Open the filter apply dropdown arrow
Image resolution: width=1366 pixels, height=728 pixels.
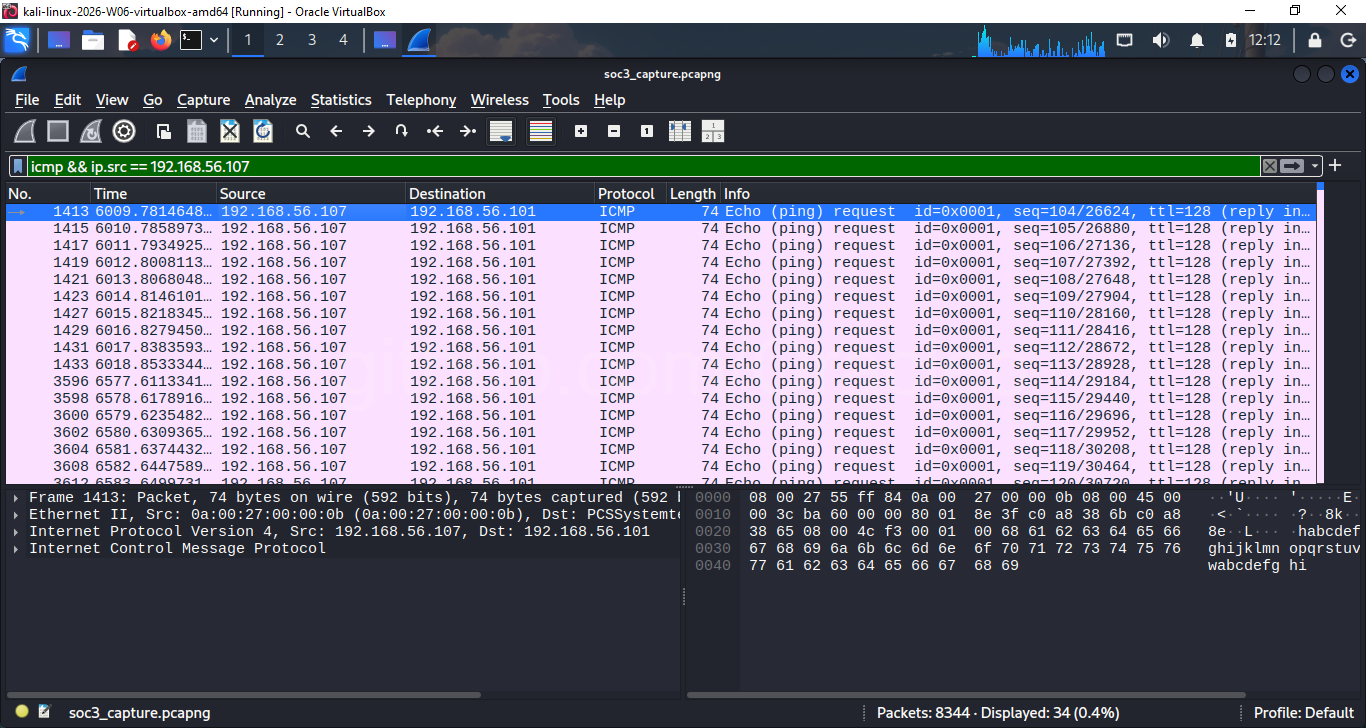[1315, 166]
